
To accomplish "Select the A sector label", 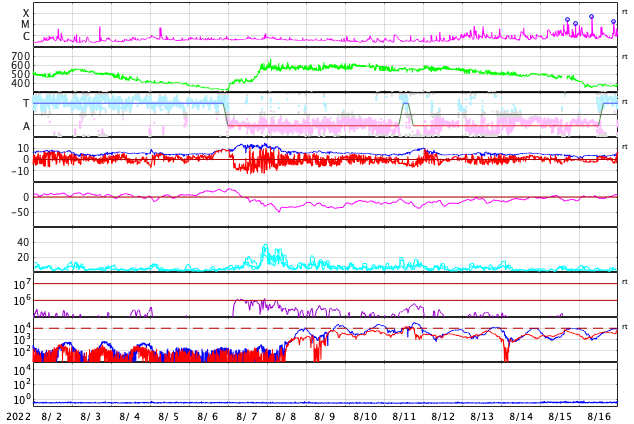I will point(26,127).
